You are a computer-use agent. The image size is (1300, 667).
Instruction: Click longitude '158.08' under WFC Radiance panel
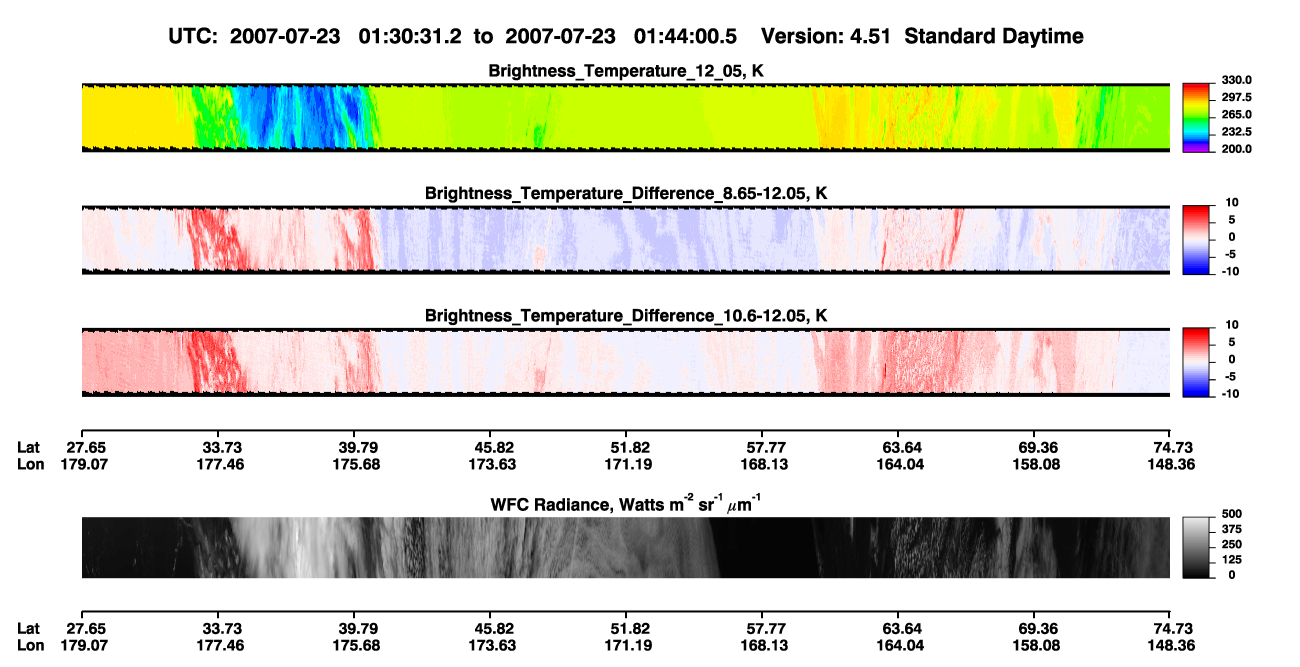[1037, 645]
